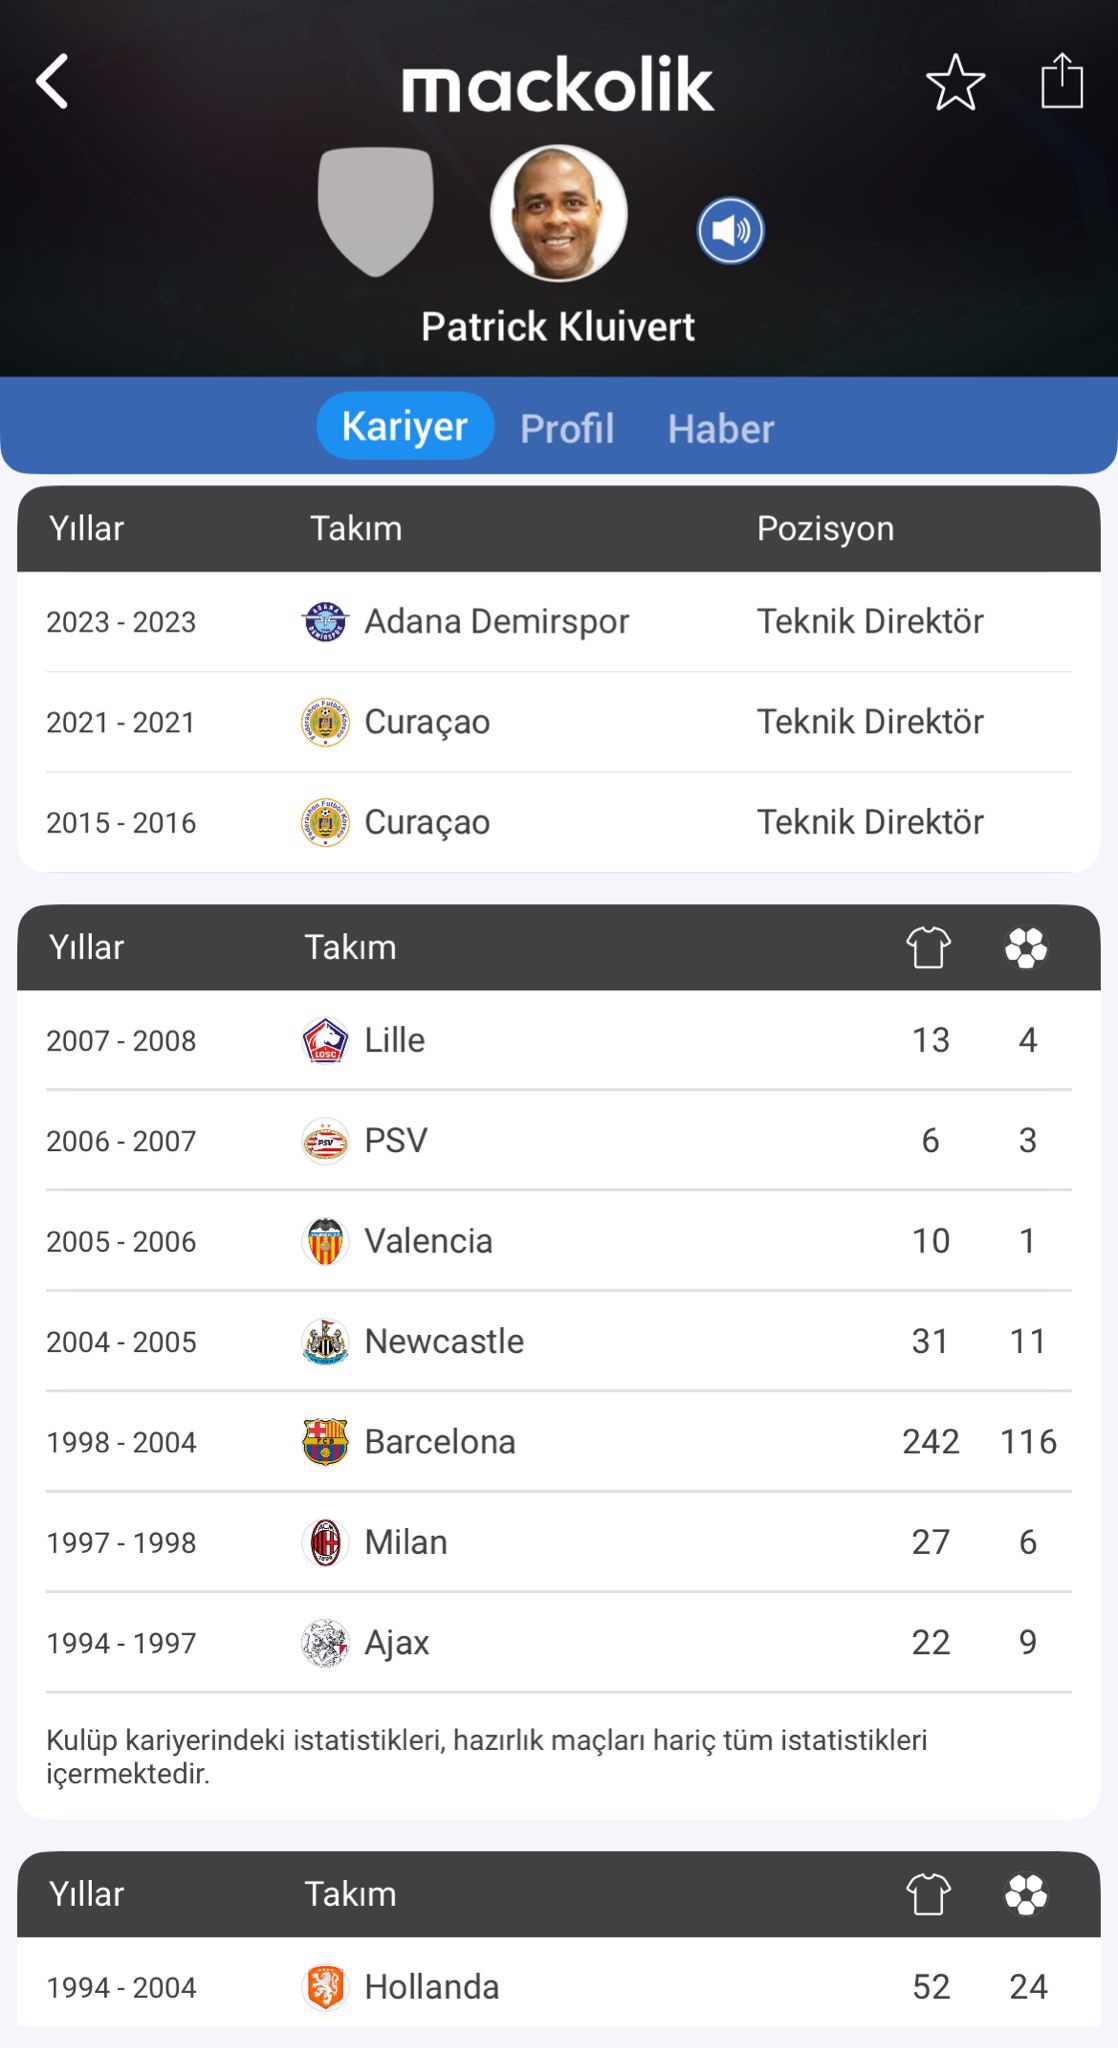Switch to the Haber tab
Viewport: 1118px width, 2048px height.
721,428
